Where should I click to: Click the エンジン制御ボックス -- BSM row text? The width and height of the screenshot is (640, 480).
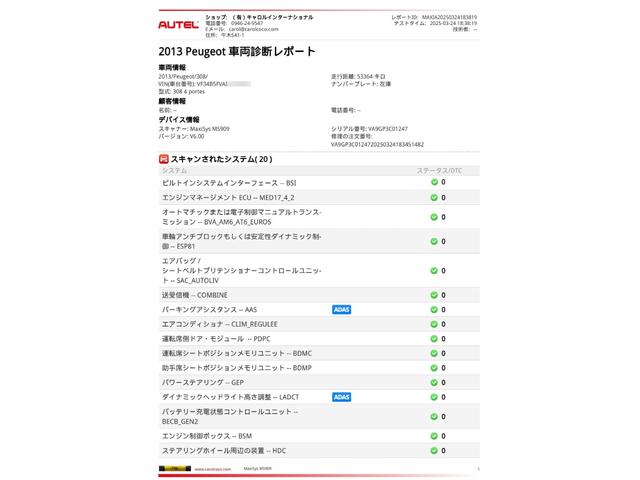(207, 436)
